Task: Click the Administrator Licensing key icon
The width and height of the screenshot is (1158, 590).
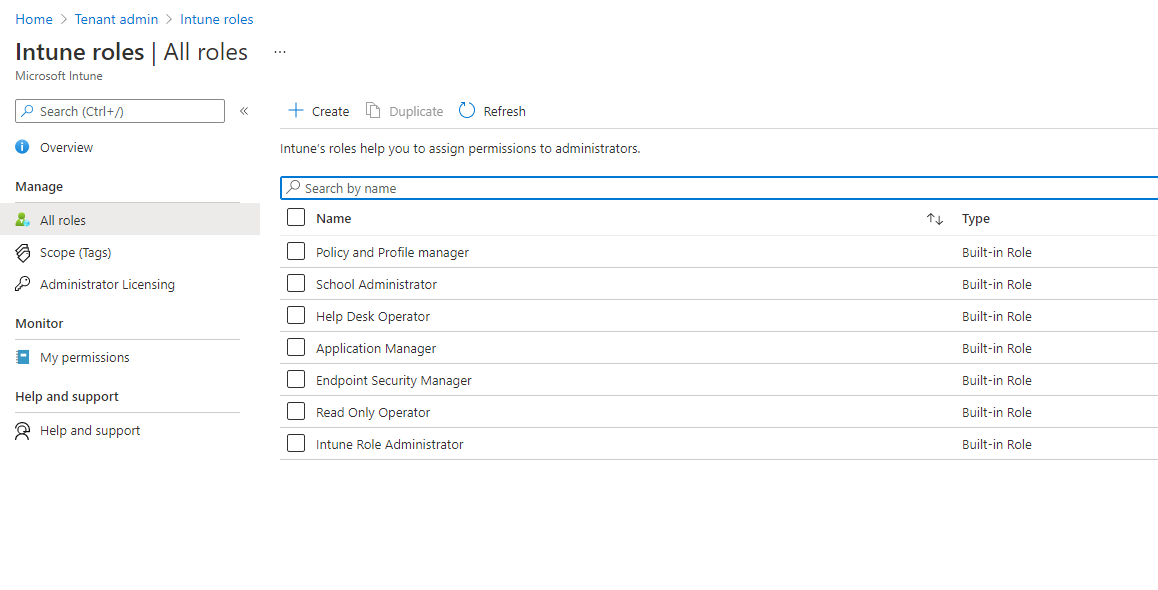Action: point(23,284)
